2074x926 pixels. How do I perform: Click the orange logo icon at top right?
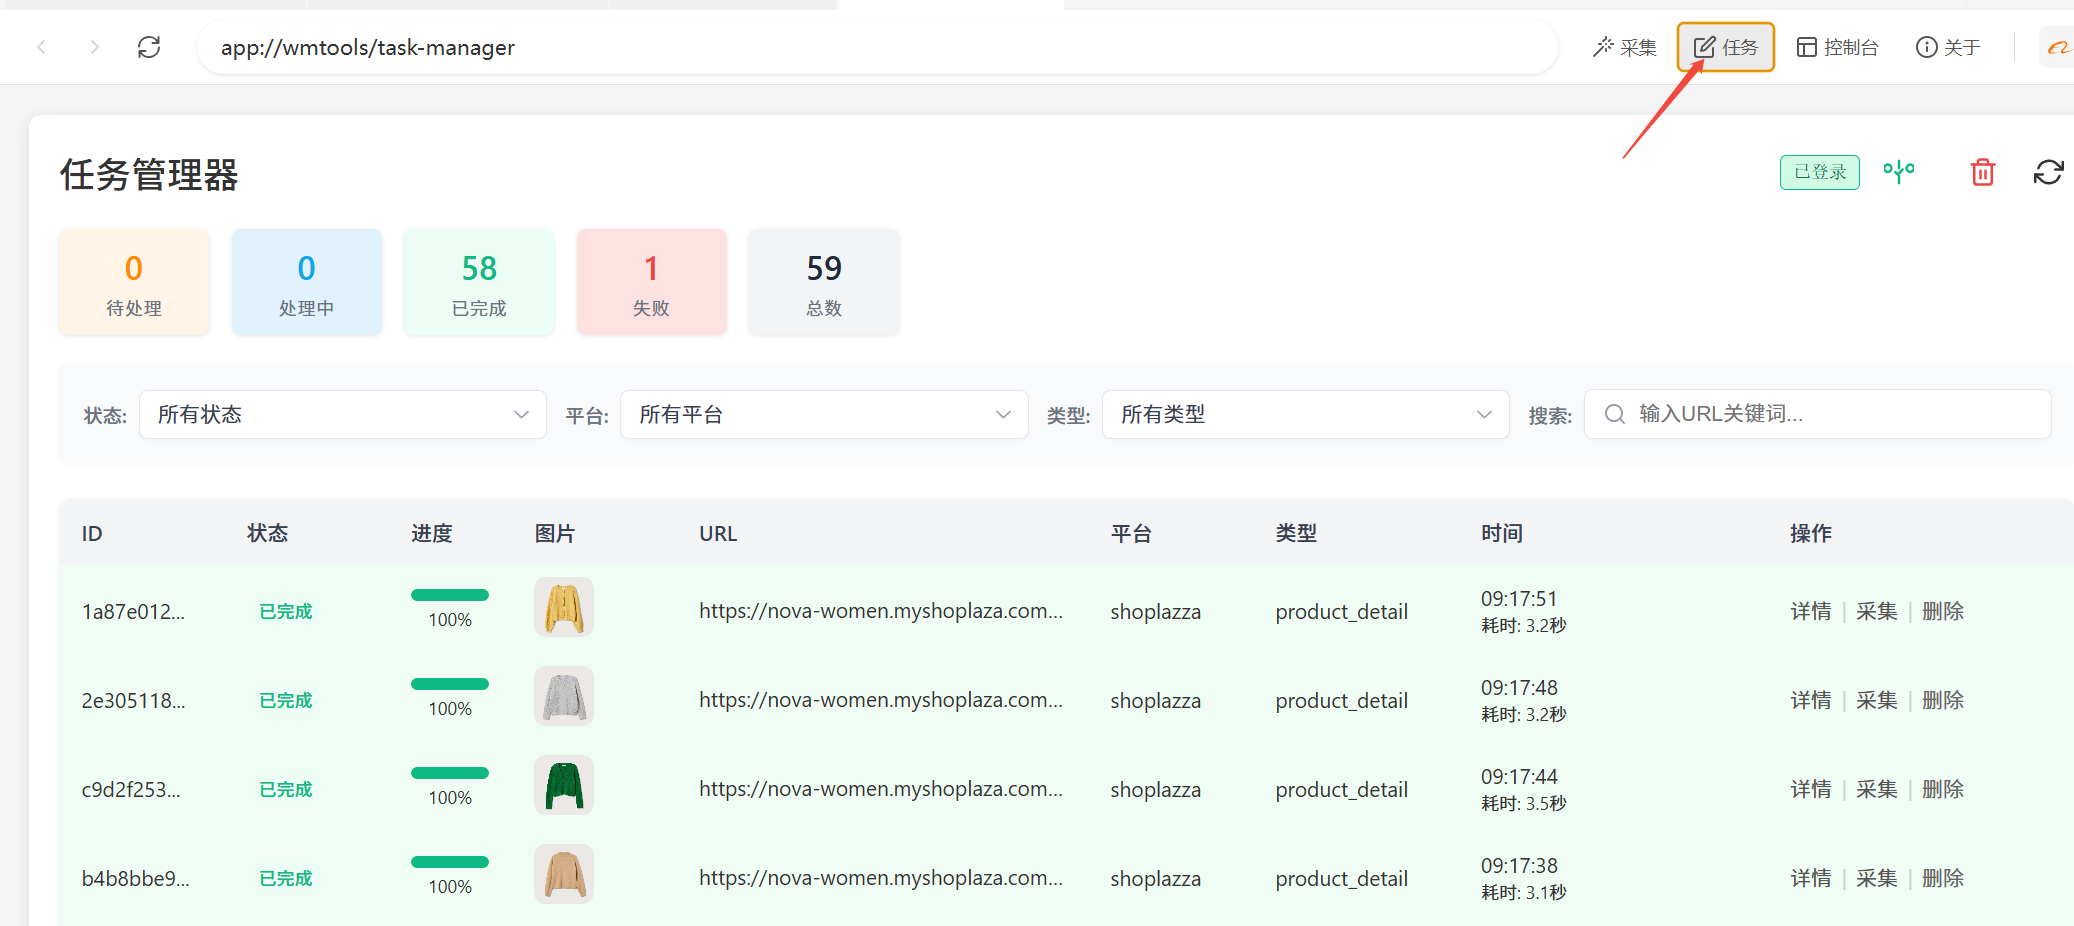tap(2057, 47)
